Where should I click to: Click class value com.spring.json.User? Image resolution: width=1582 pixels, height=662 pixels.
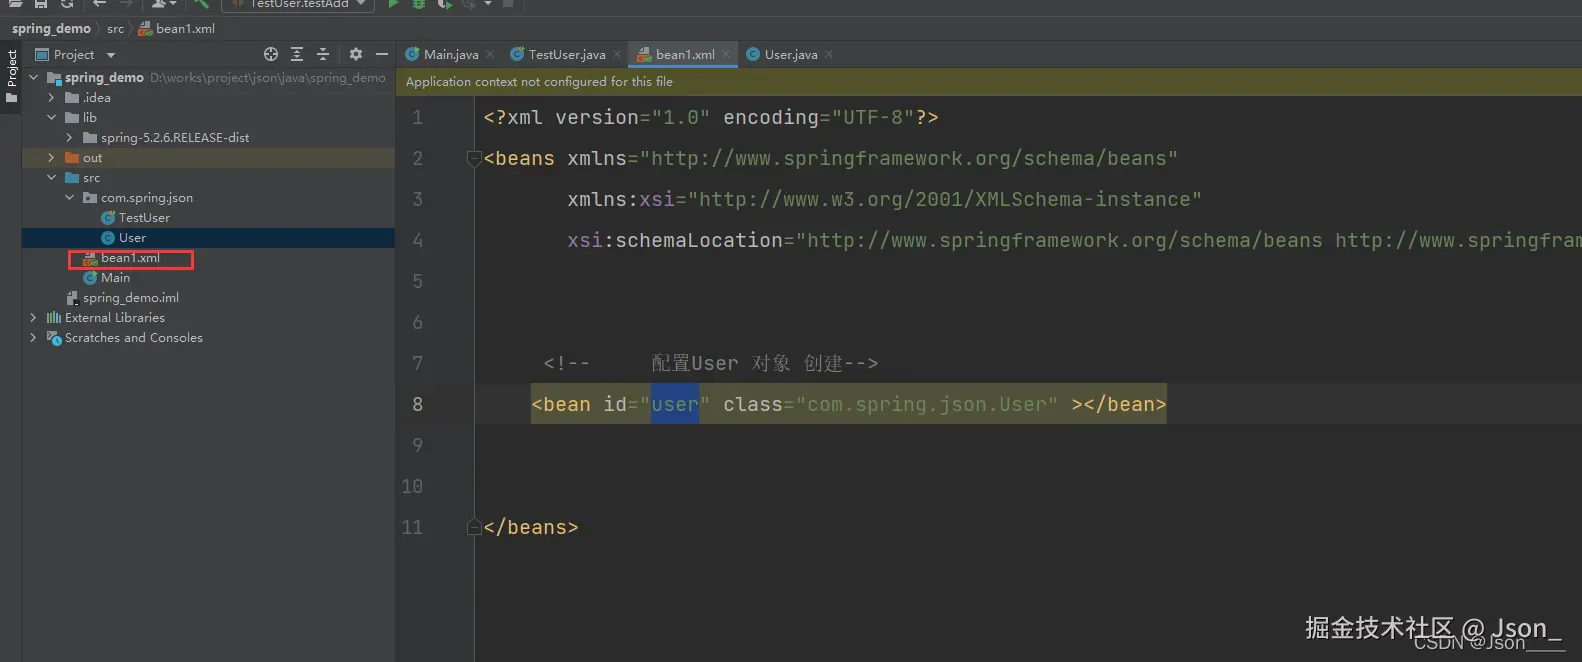(927, 404)
